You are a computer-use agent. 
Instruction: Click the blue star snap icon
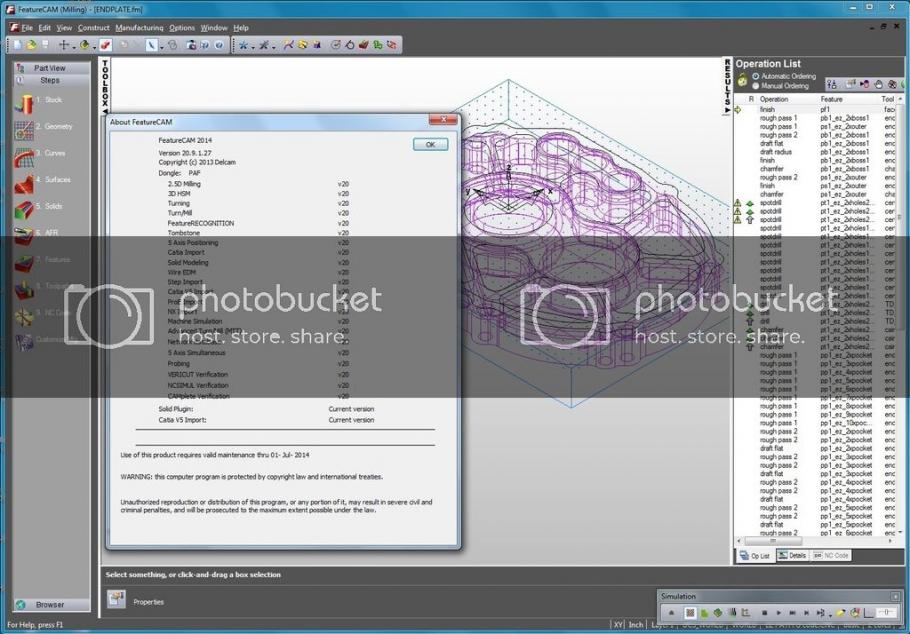point(244,45)
